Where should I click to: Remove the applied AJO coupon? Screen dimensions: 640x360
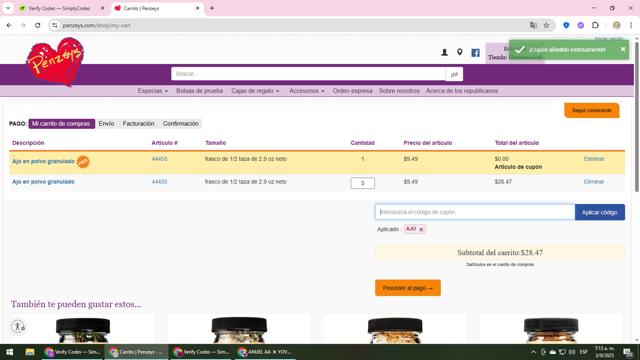[x=421, y=229]
